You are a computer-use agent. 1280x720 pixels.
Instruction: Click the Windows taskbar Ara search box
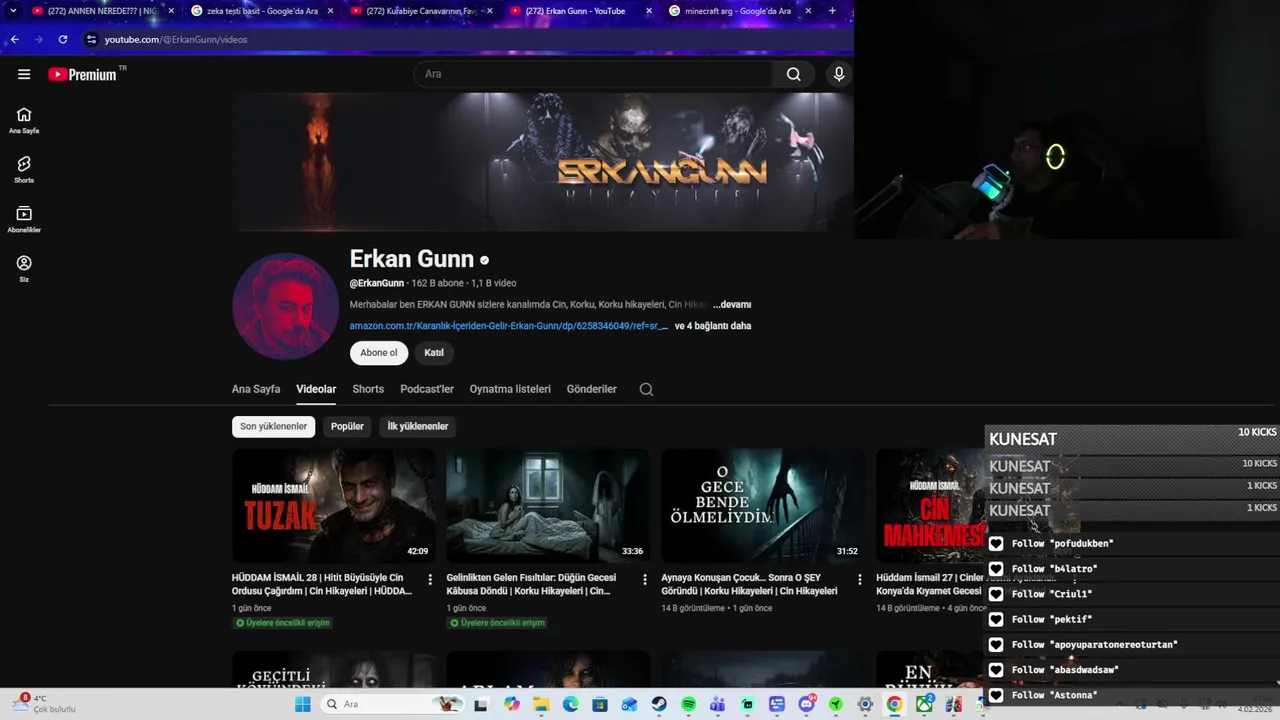(392, 704)
